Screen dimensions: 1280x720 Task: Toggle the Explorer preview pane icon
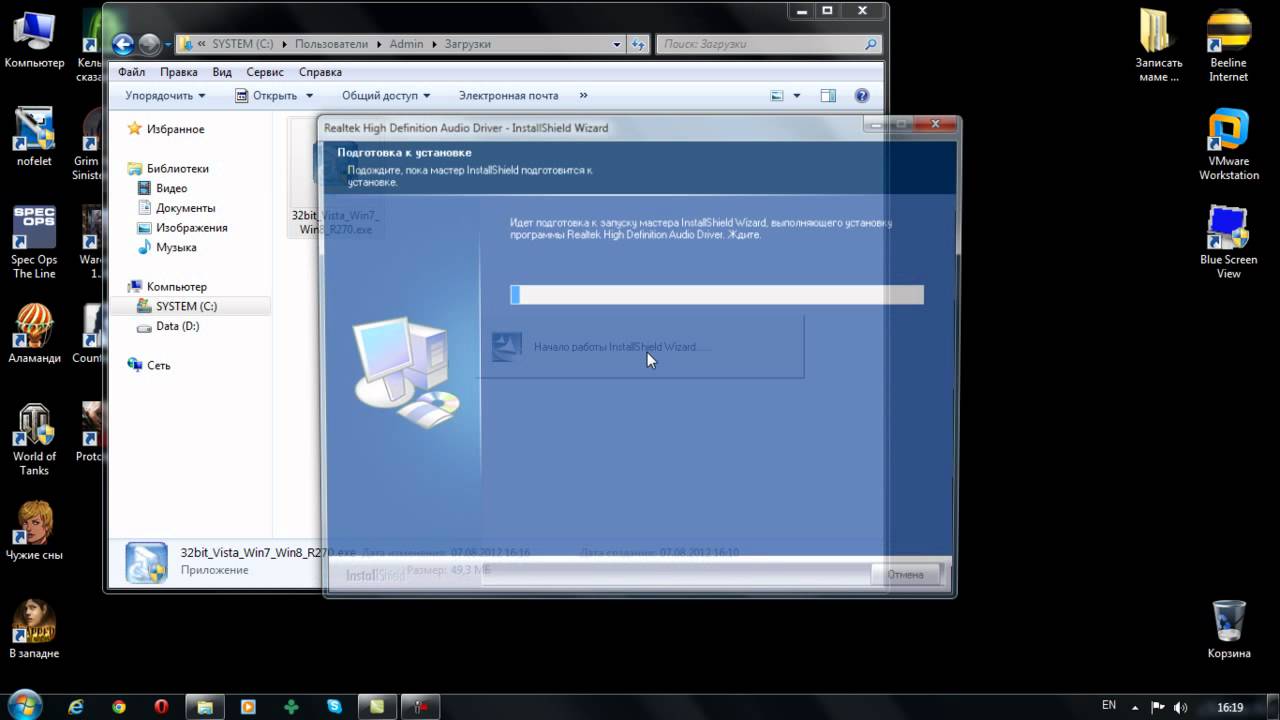828,96
